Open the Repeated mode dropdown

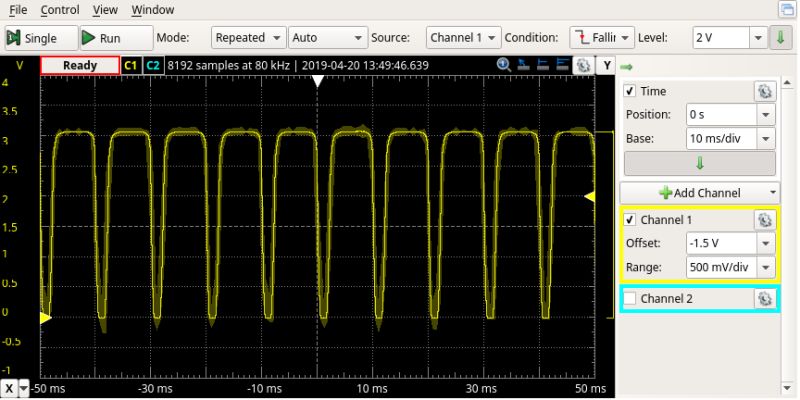coord(248,38)
